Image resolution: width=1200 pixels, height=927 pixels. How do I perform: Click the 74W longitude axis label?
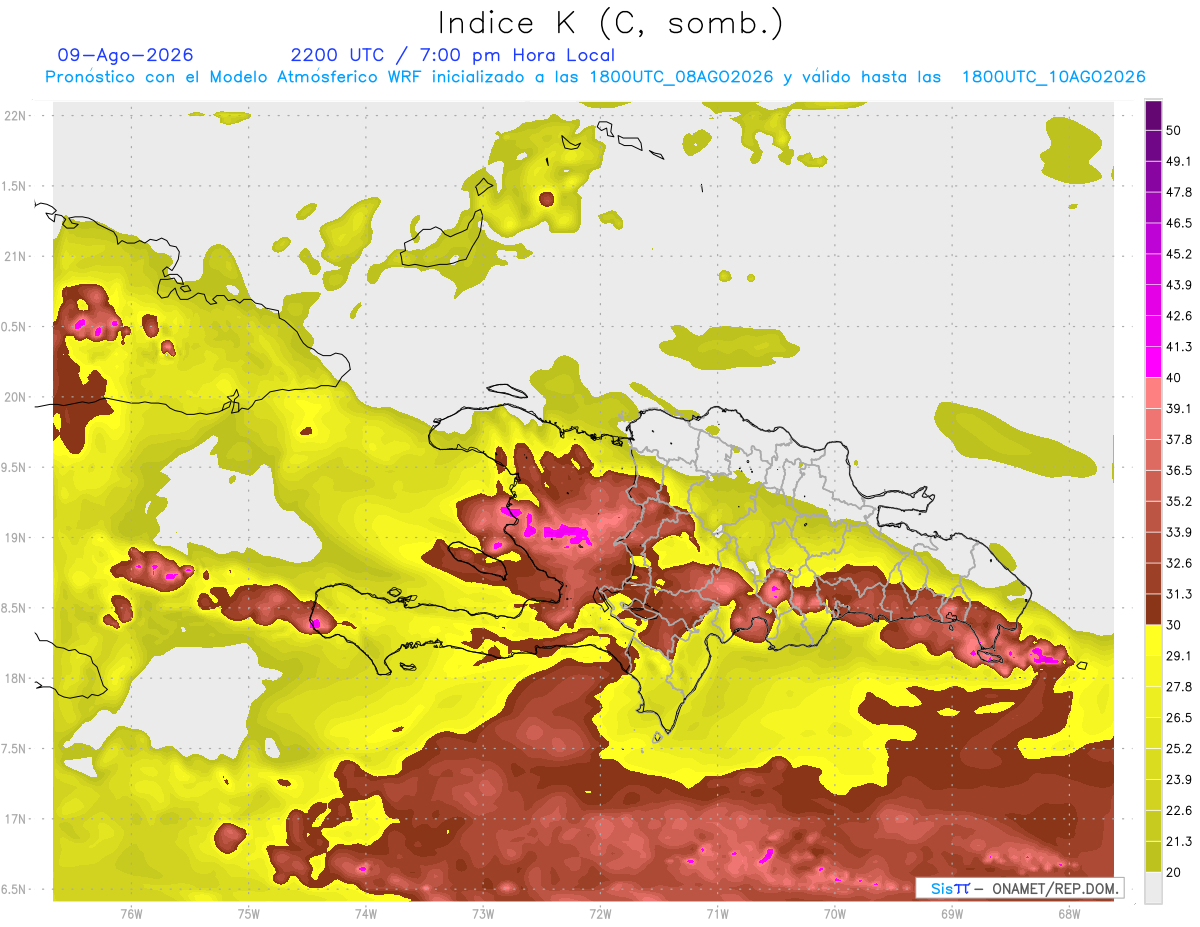pos(366,914)
